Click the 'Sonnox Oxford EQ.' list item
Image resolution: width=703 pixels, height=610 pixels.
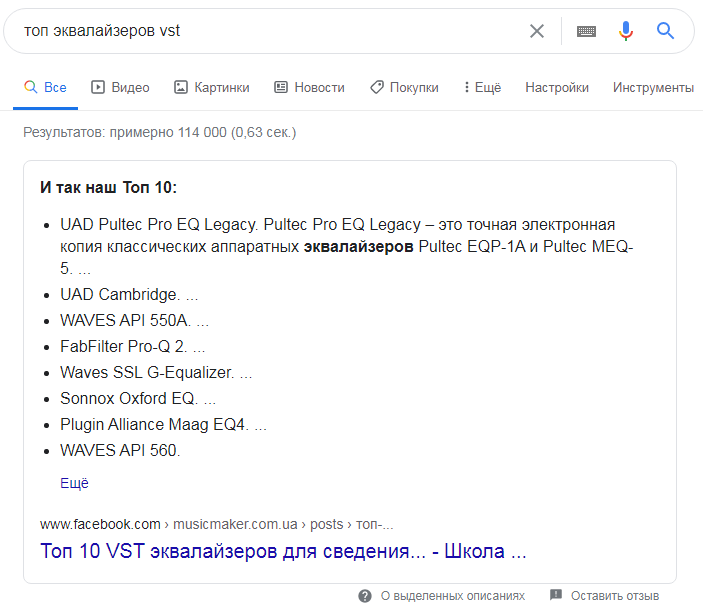point(138,398)
